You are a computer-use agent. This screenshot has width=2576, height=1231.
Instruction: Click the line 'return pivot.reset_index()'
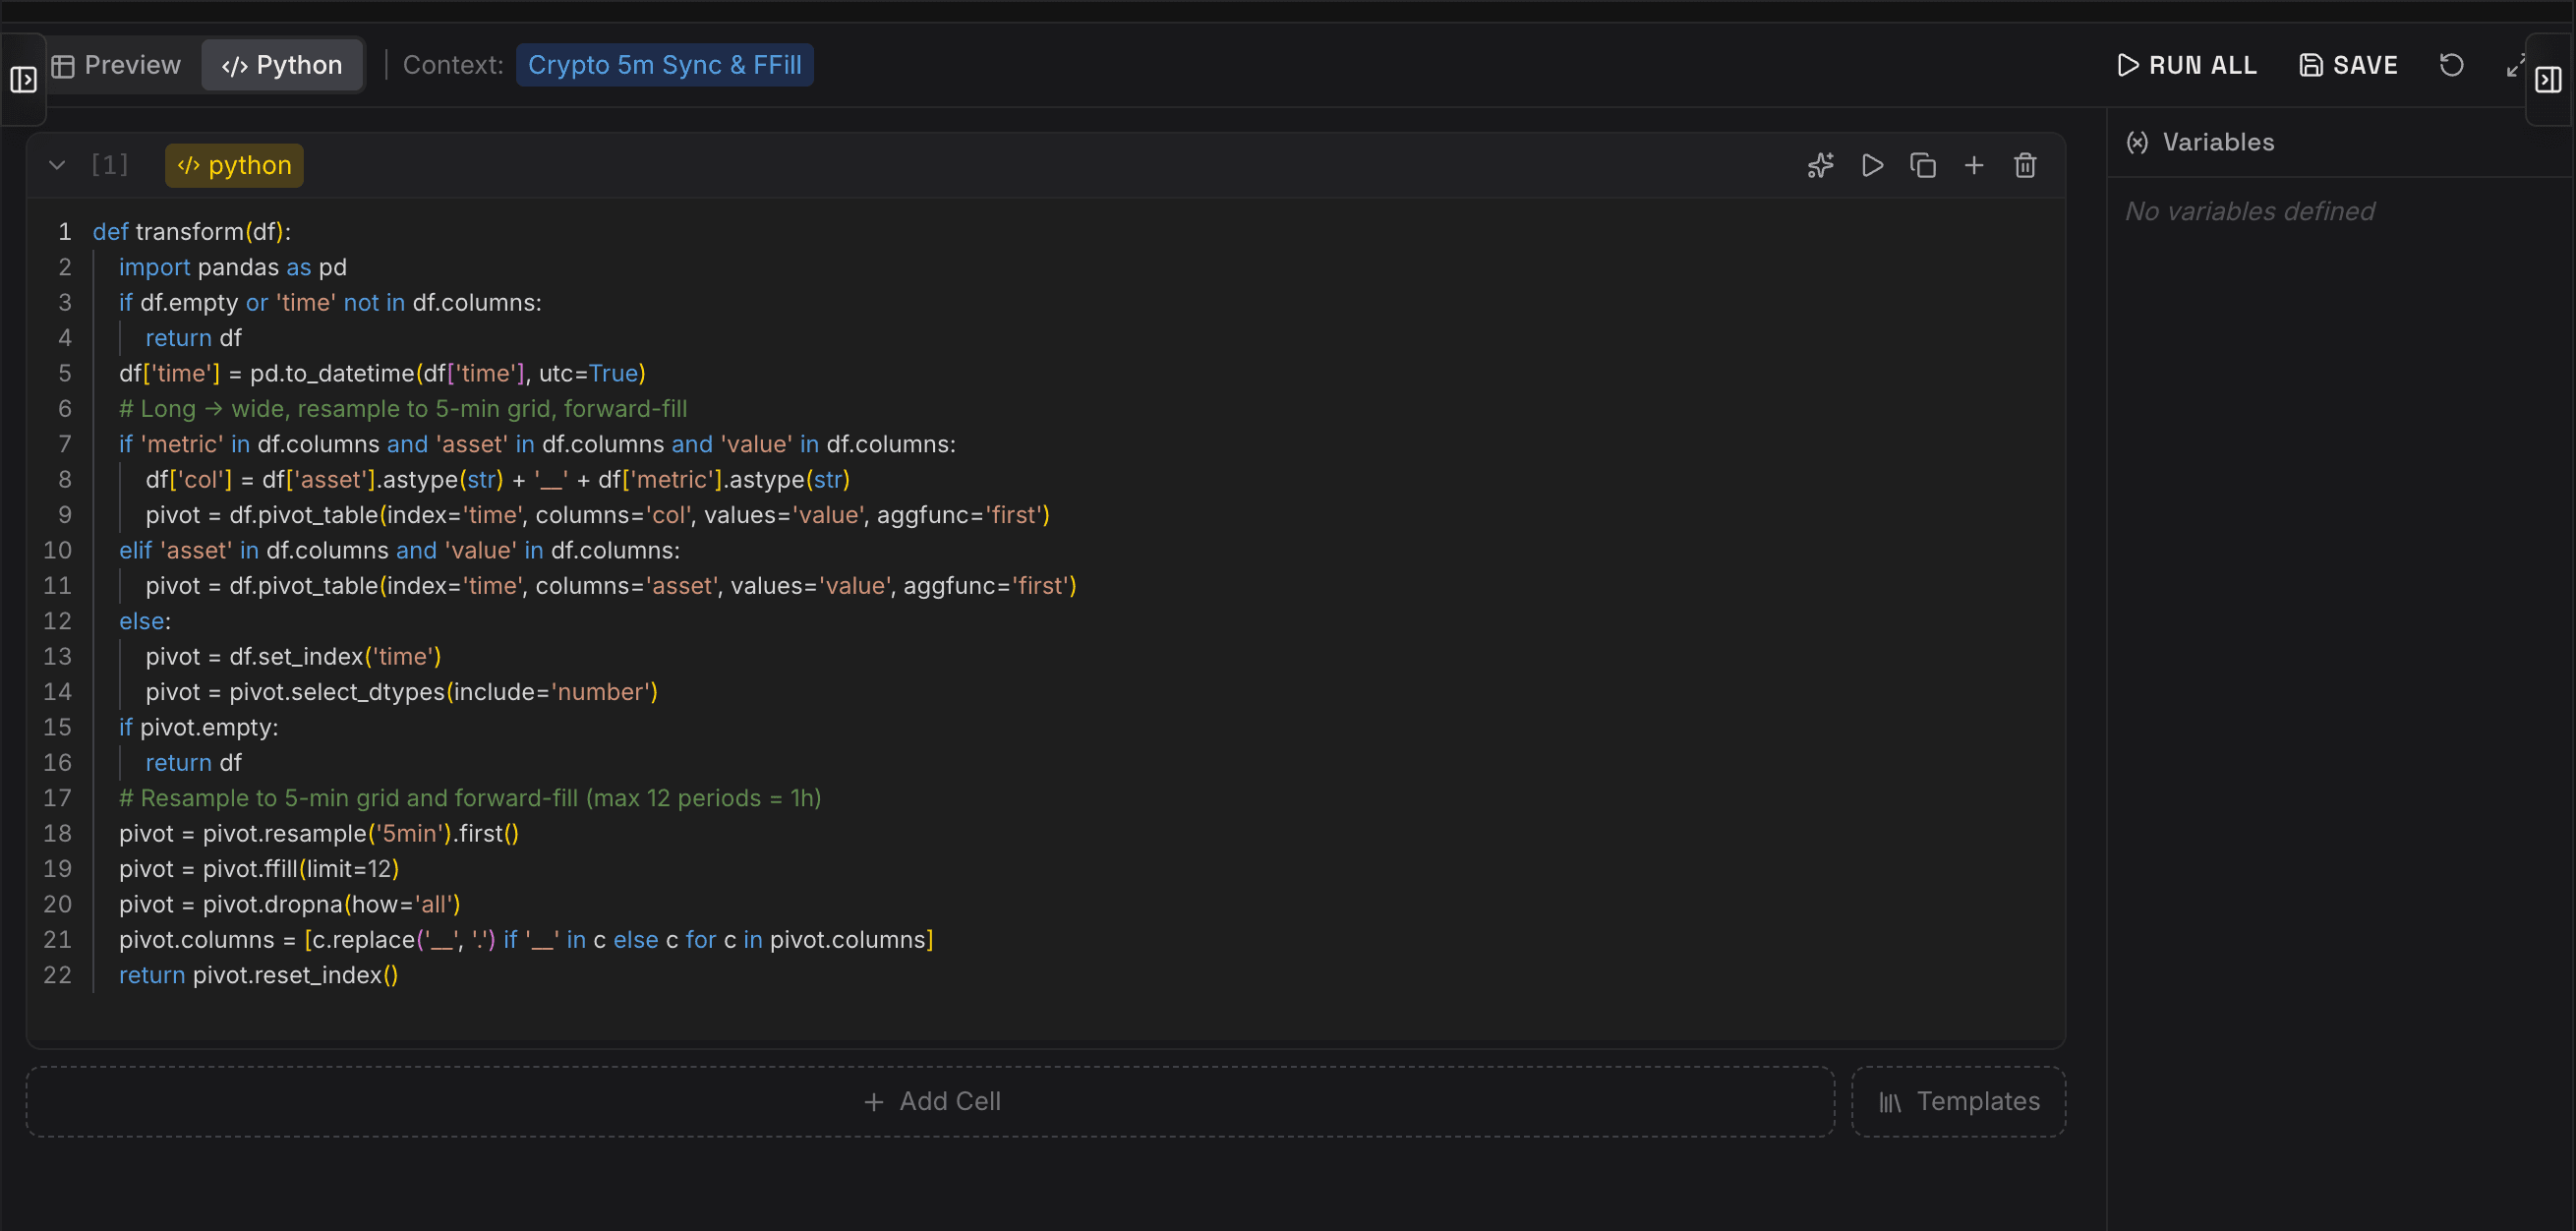coord(259,975)
